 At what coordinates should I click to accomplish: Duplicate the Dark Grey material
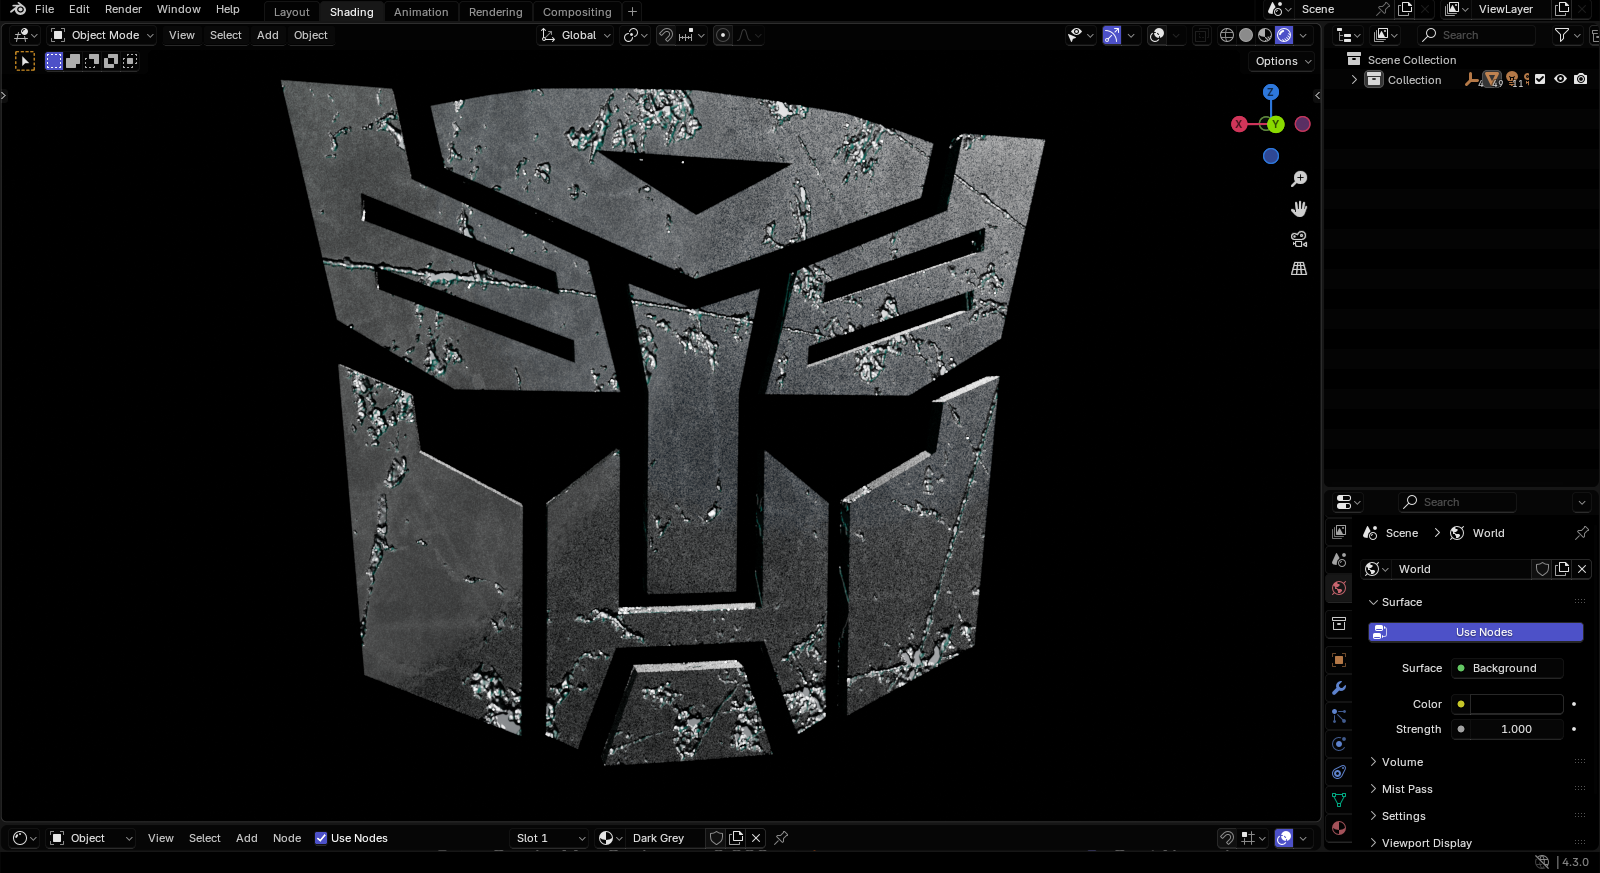click(x=736, y=838)
